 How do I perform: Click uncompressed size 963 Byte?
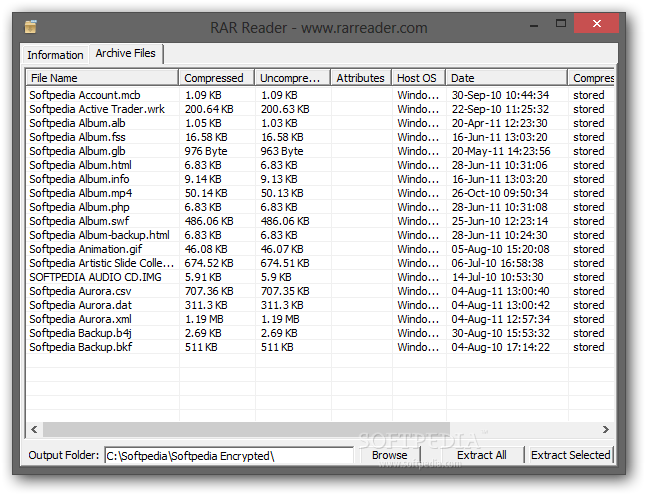pos(282,151)
